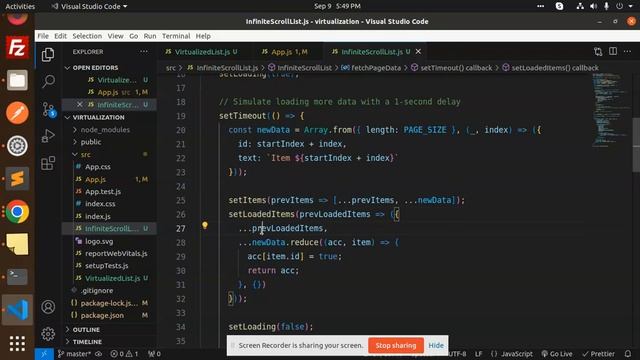Click the lightbulb code action on line 27
Image resolution: width=640 pixels, height=360 pixels.
point(205,225)
